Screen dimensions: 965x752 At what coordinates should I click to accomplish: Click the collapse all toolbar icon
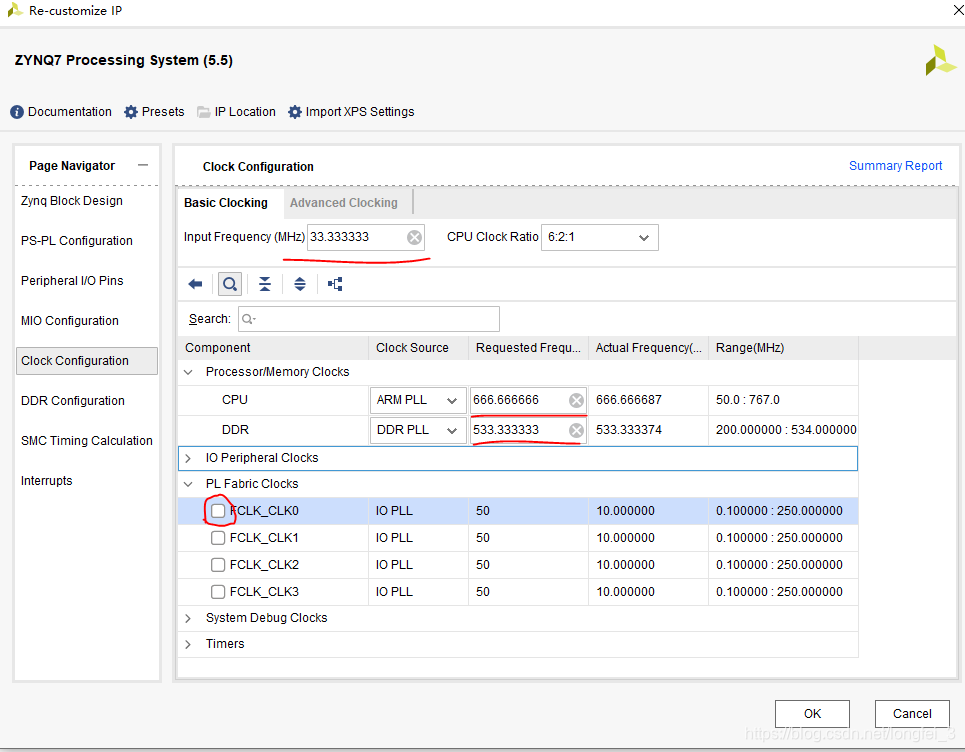tap(265, 284)
